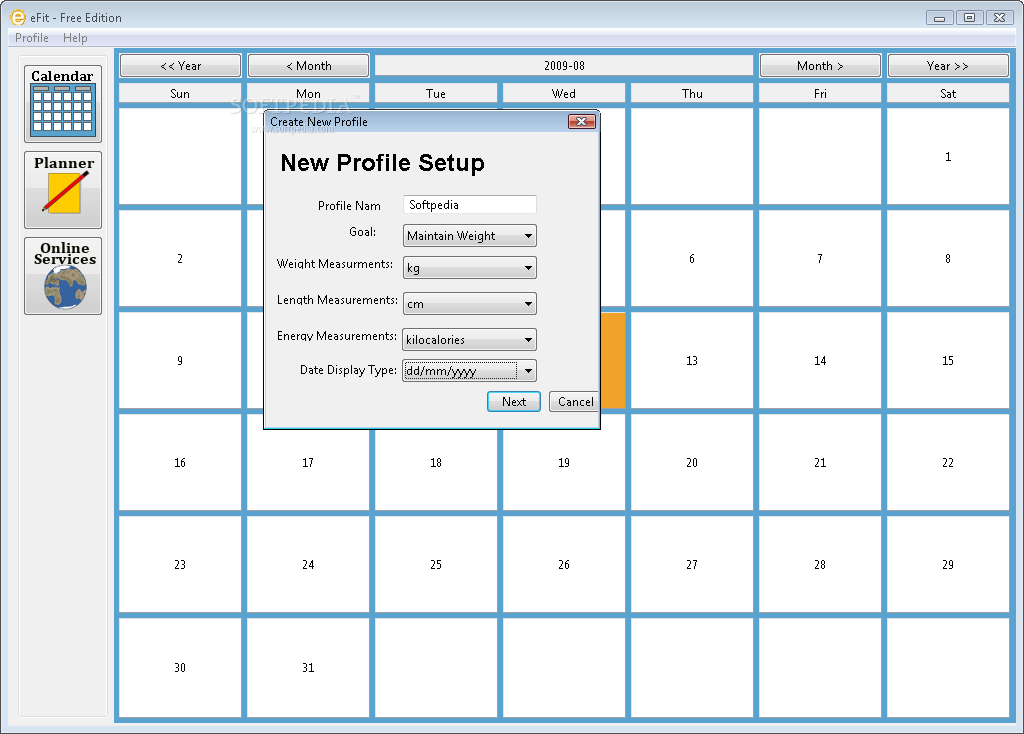Image resolution: width=1024 pixels, height=734 pixels.
Task: Open the Planner pencil icon
Action: tap(63, 190)
